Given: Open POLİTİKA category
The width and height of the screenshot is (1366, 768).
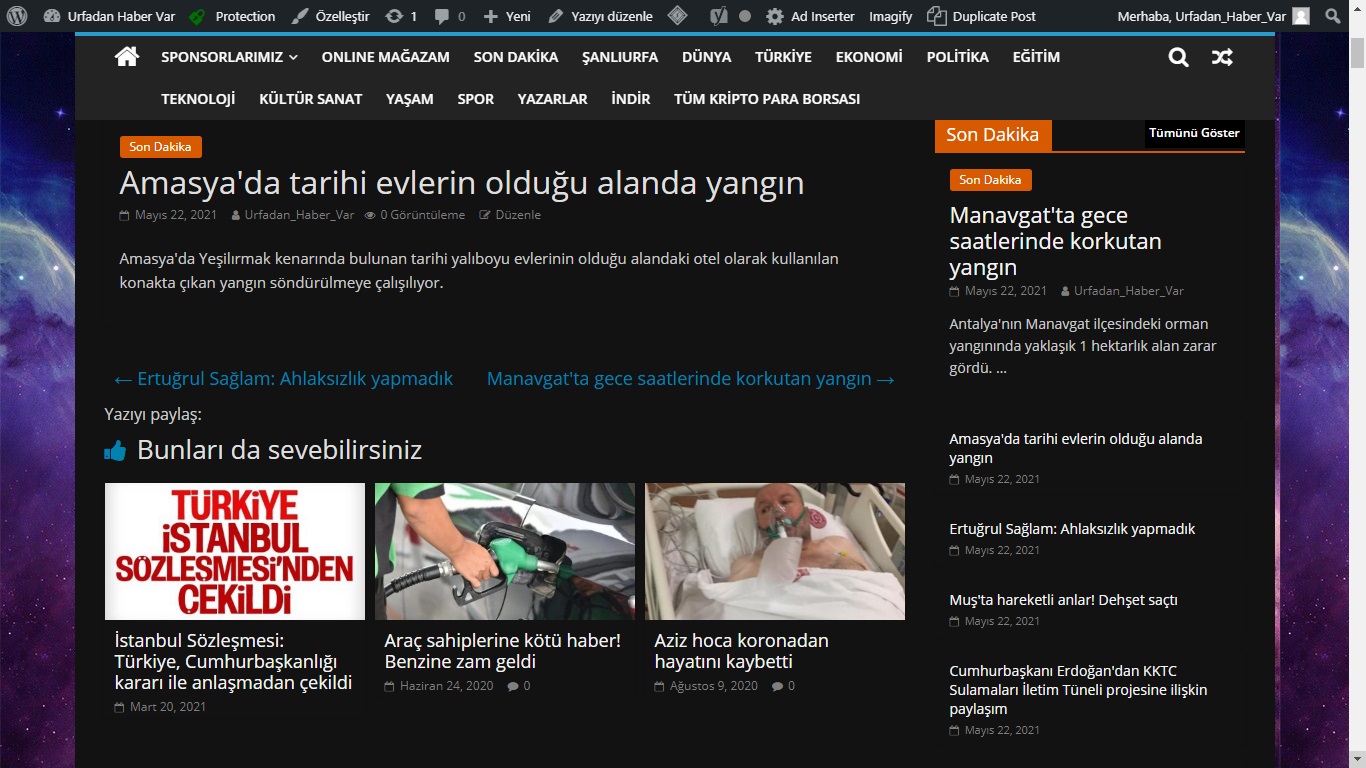Looking at the screenshot, I should click(957, 57).
